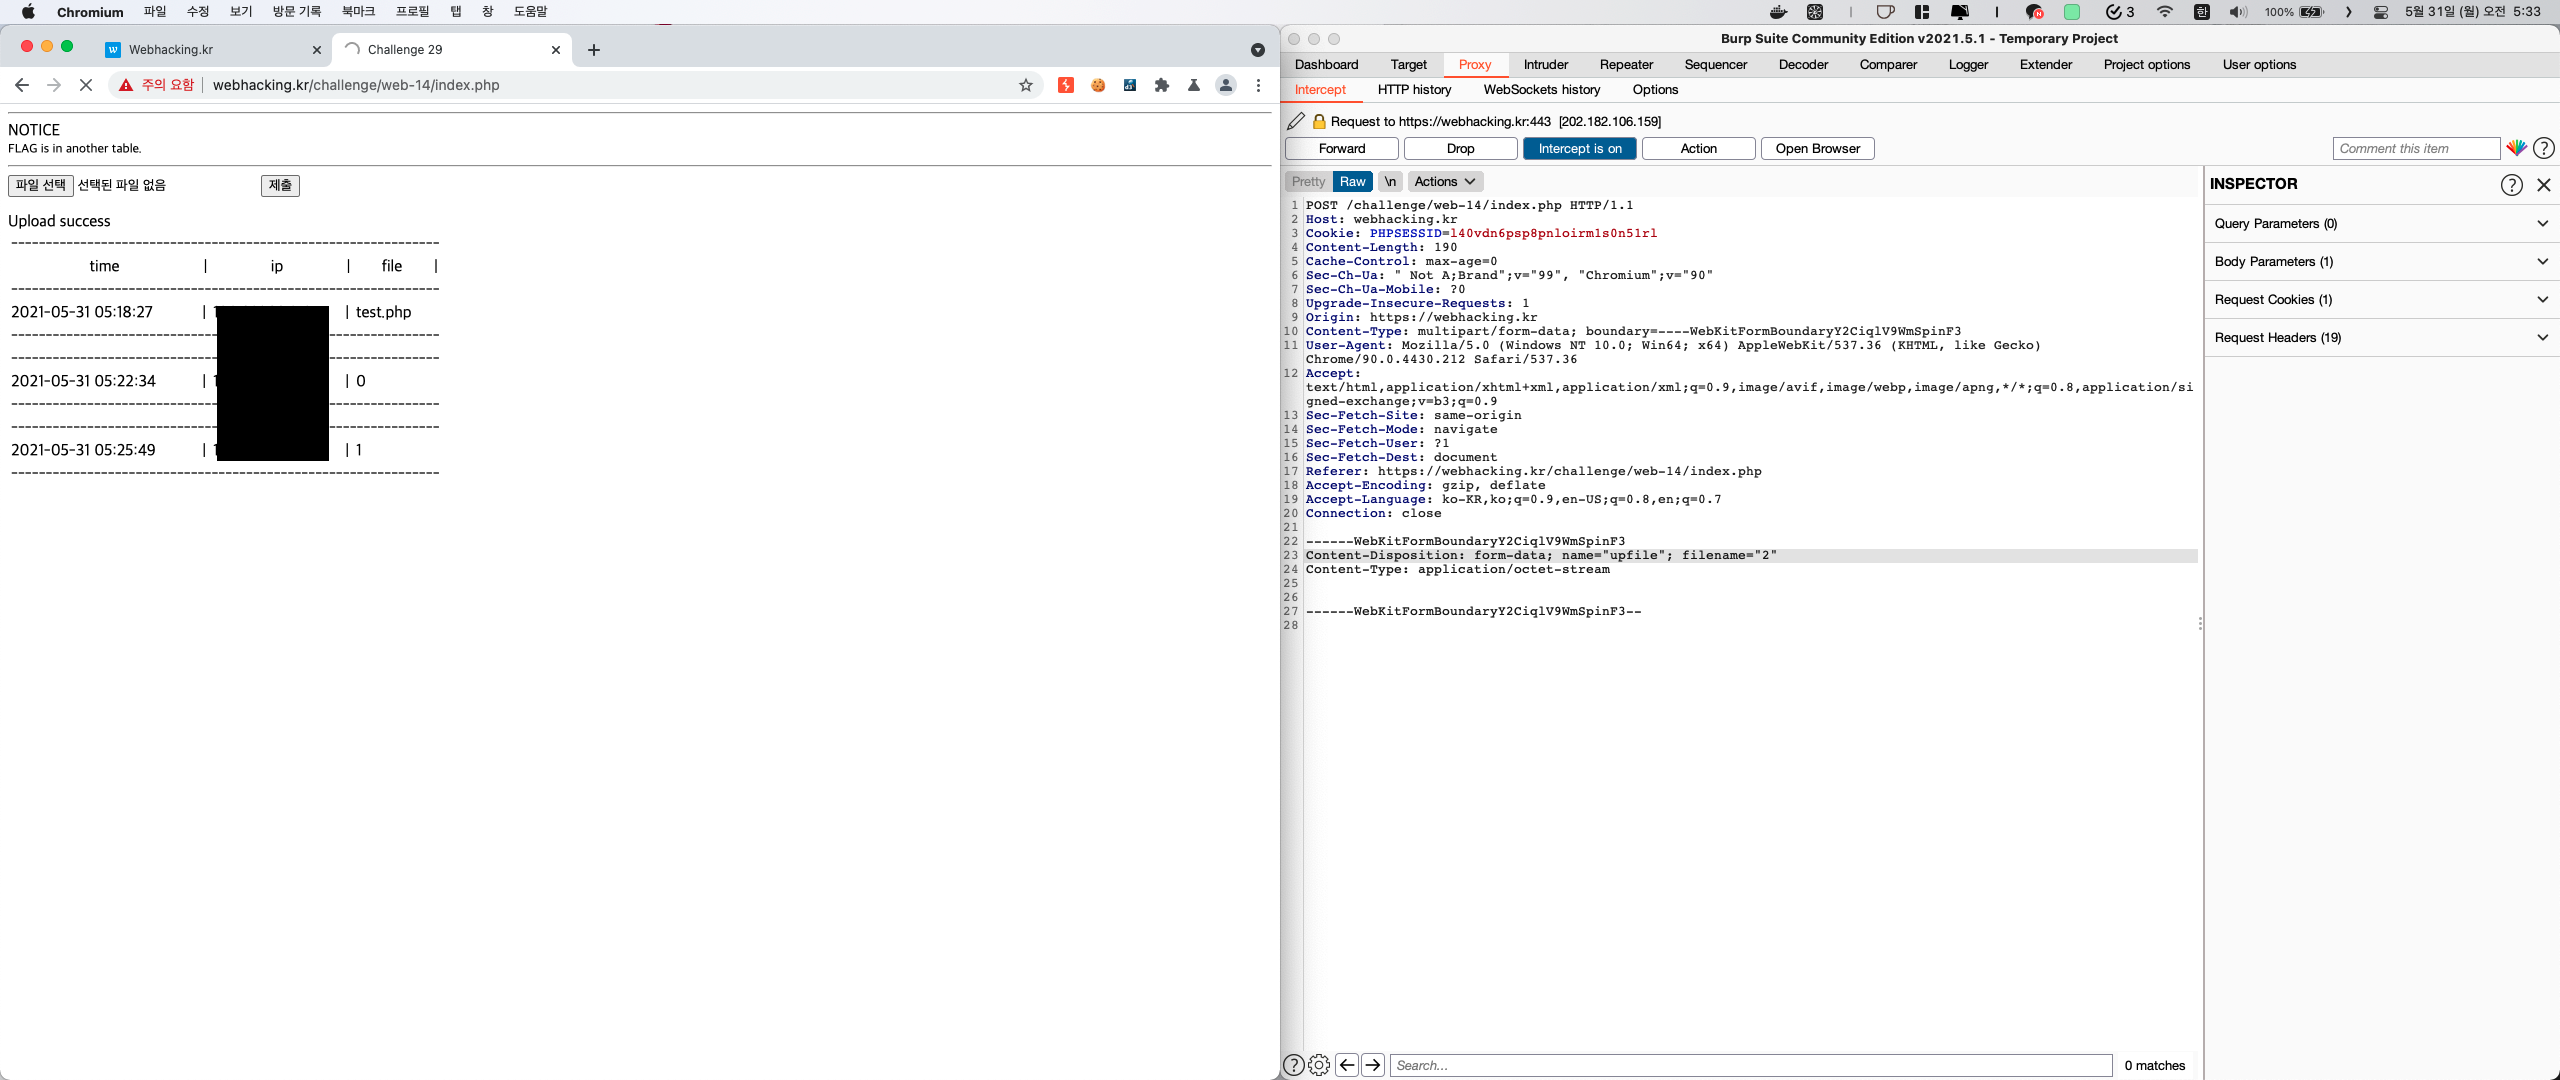Open search settings gear icon
The width and height of the screenshot is (2560, 1080).
(x=1319, y=1065)
